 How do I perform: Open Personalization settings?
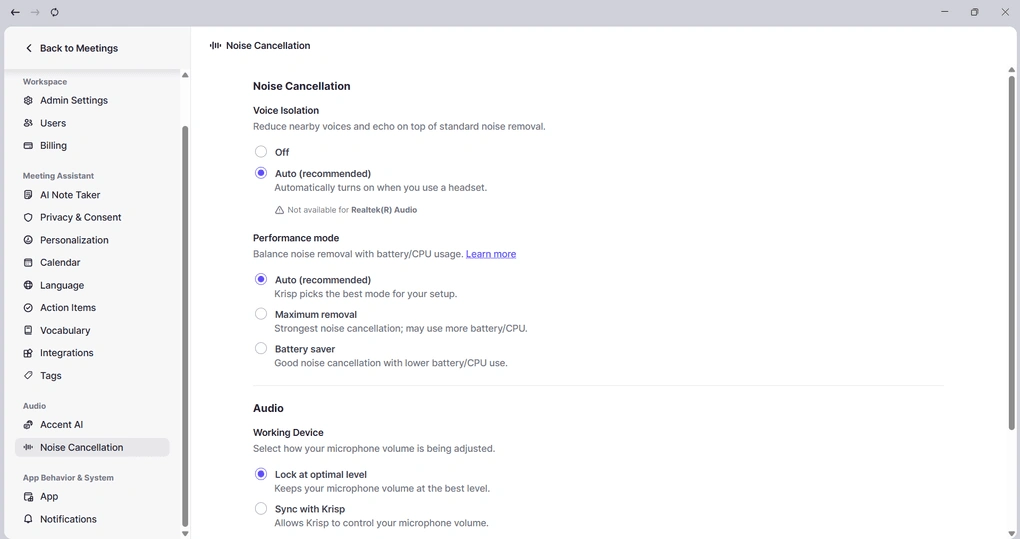point(92,240)
